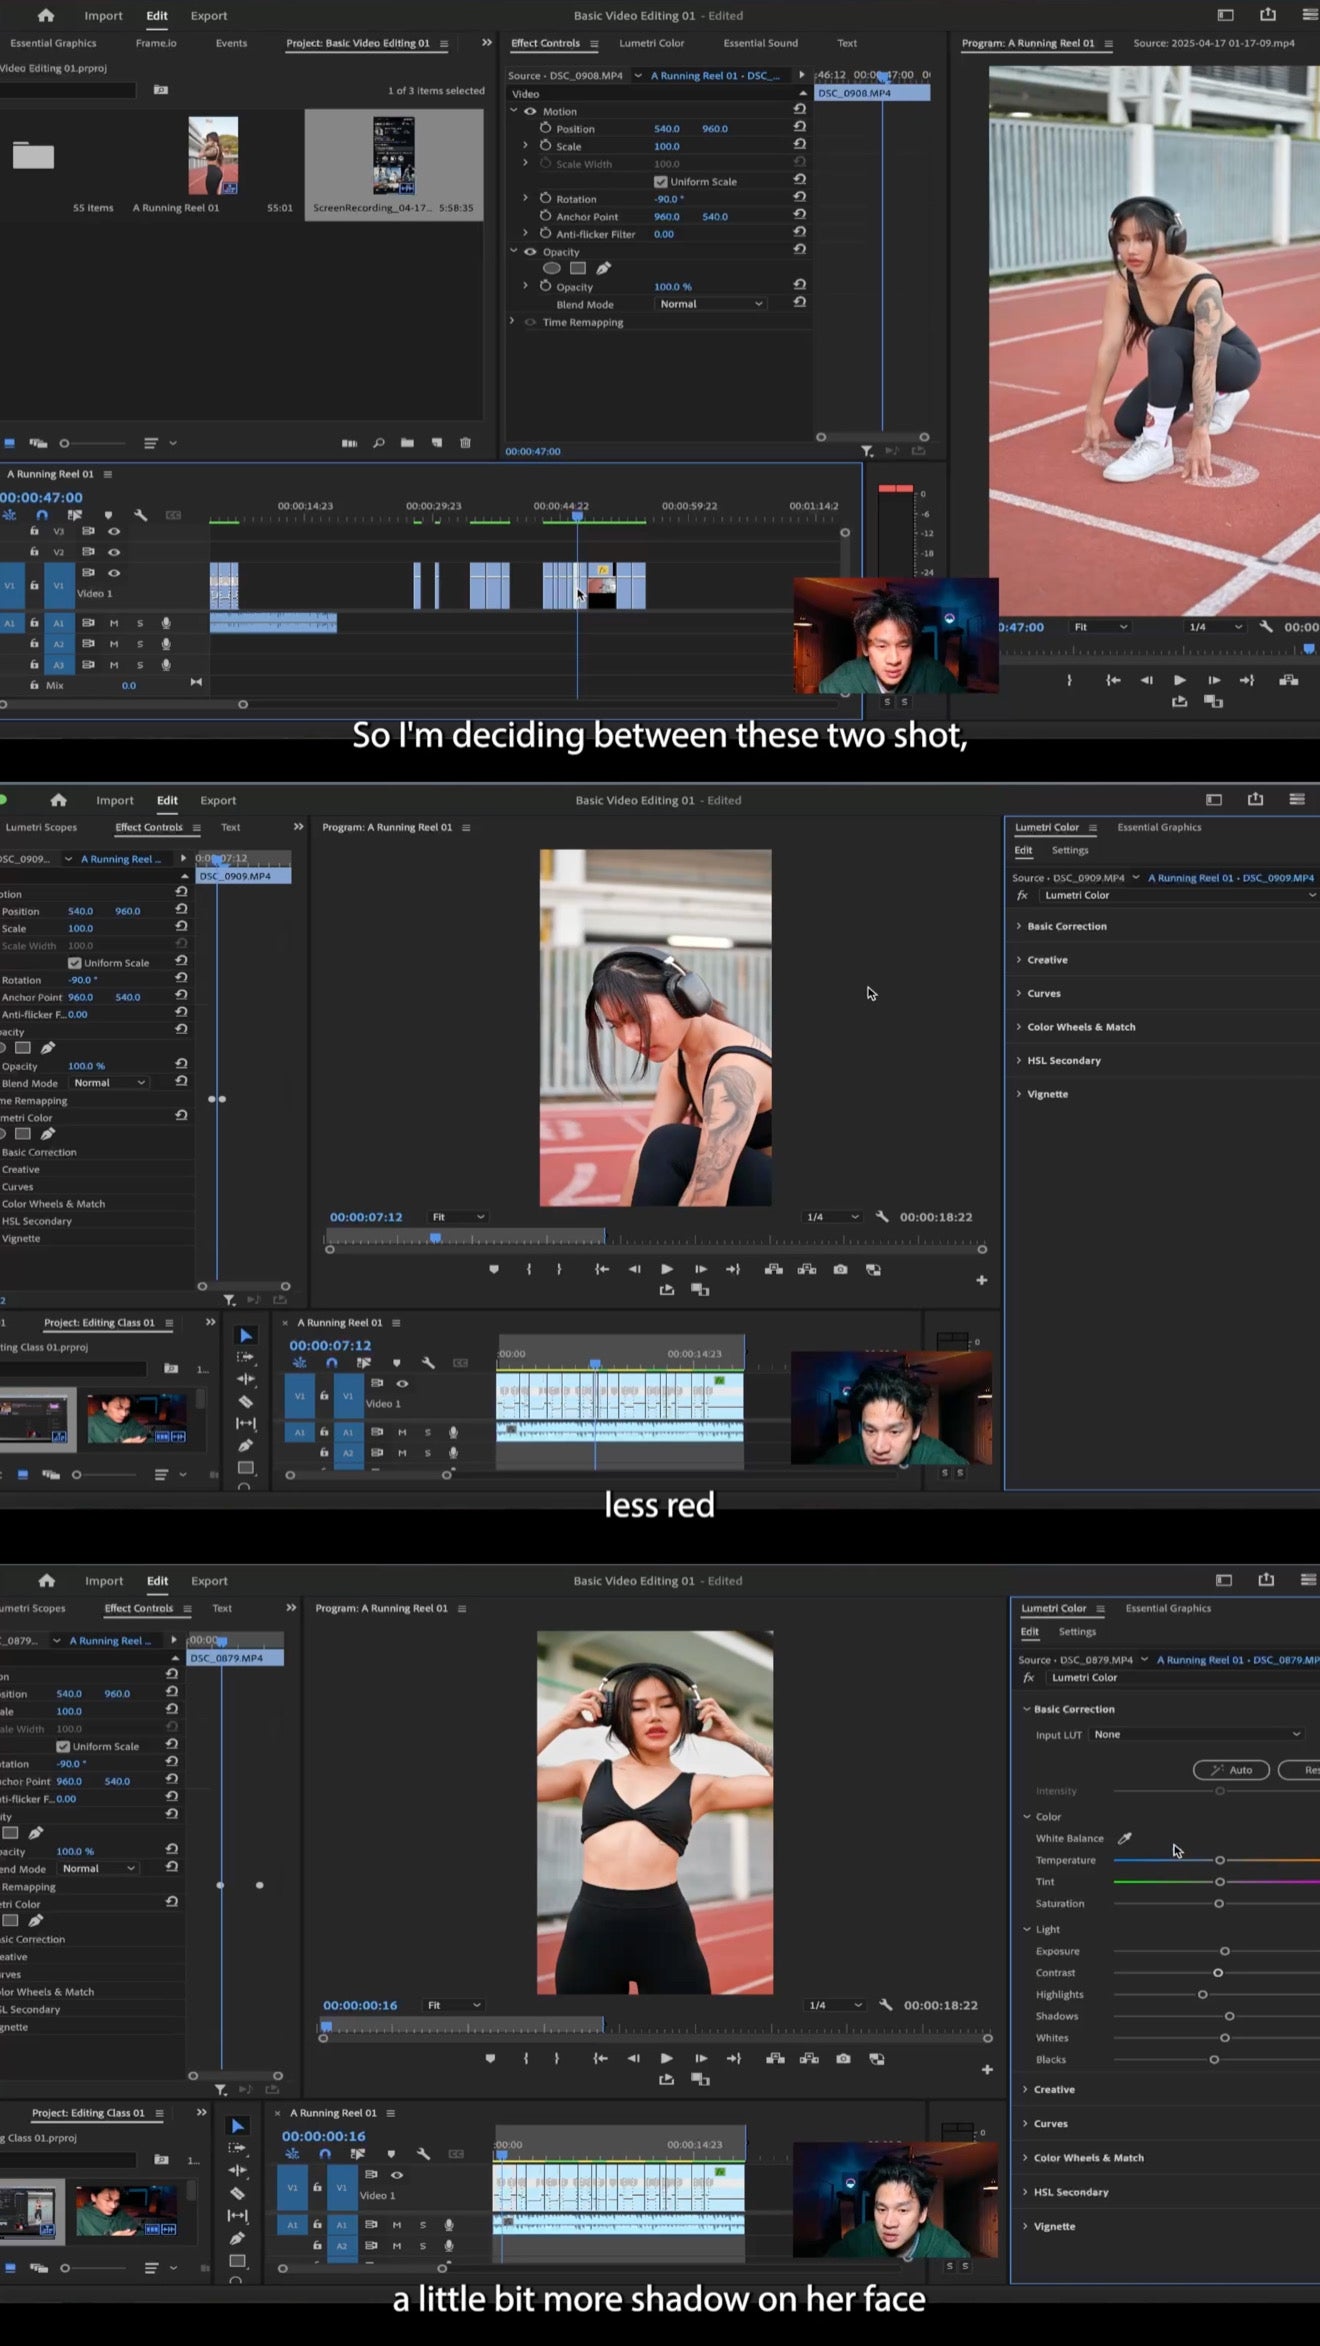Toggle sync lock on the V3 track
Image resolution: width=1320 pixels, height=2346 pixels.
pyautogui.click(x=88, y=531)
